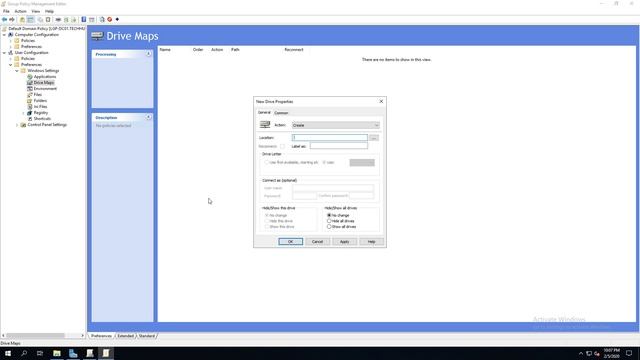This screenshot has height=360, width=640.
Task: Open the drive letter dropdown
Action: point(362,162)
